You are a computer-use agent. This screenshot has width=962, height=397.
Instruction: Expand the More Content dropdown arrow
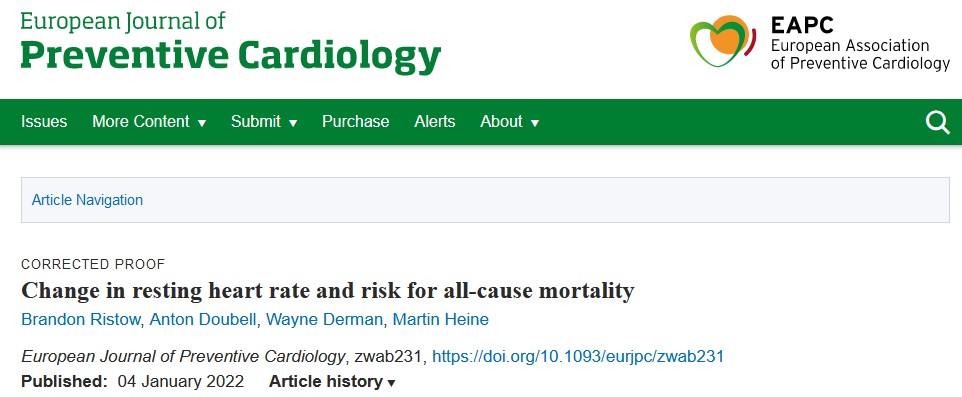coord(202,123)
